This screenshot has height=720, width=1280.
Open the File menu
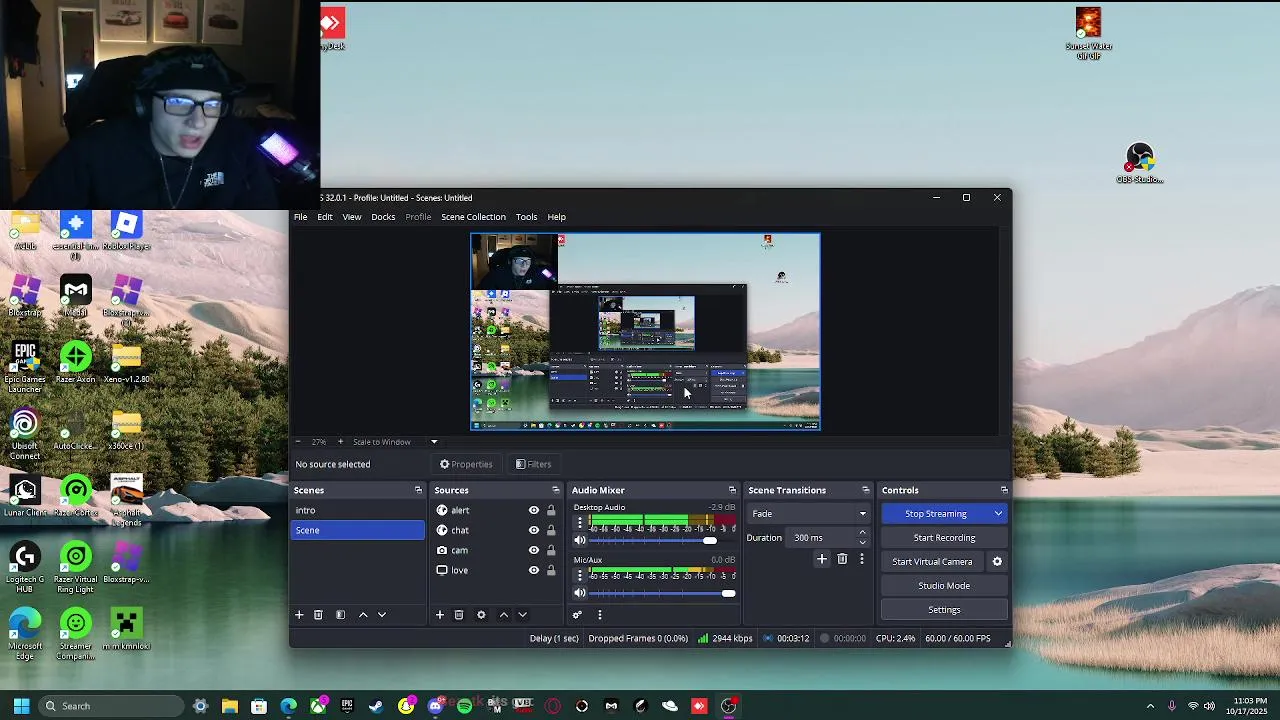pos(300,217)
